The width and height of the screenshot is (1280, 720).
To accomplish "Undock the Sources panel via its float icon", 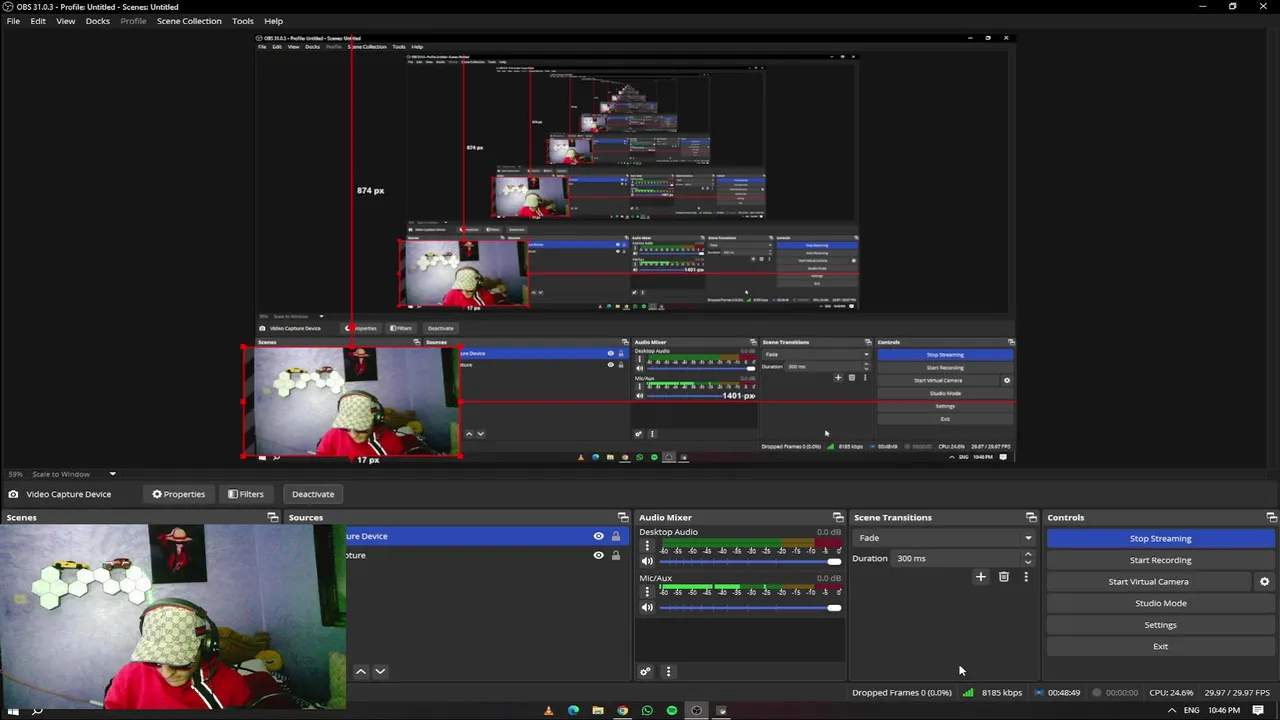I will [622, 517].
